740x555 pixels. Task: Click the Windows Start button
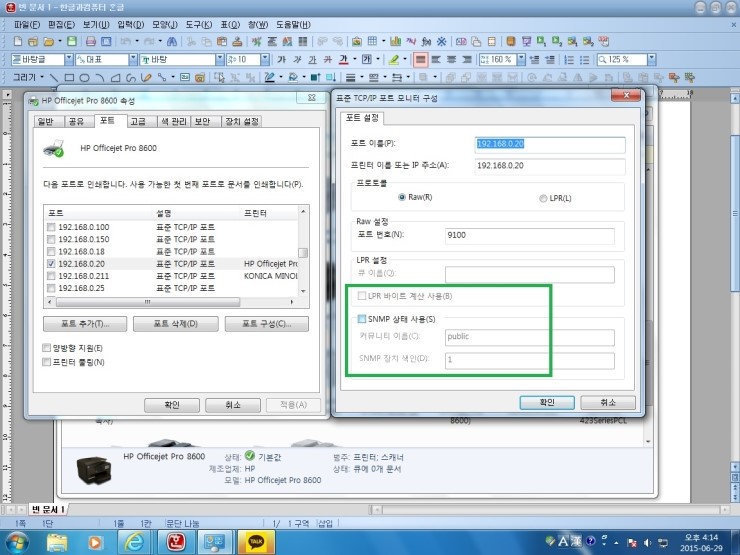[18, 541]
